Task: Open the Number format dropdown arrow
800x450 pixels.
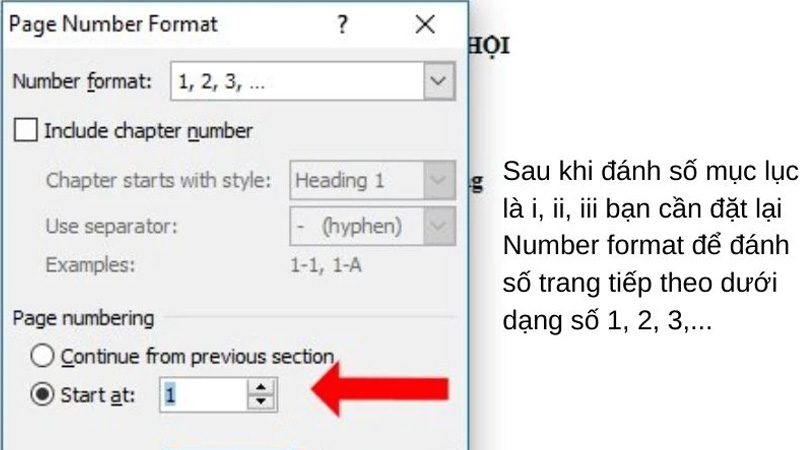Action: 439,81
